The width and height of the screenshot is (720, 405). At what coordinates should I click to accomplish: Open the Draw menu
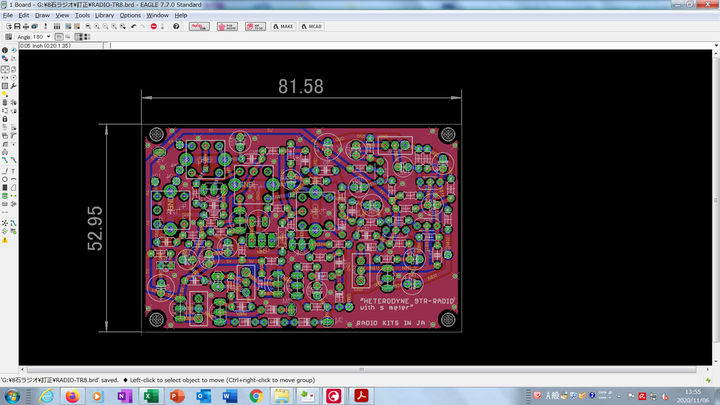(x=42, y=16)
